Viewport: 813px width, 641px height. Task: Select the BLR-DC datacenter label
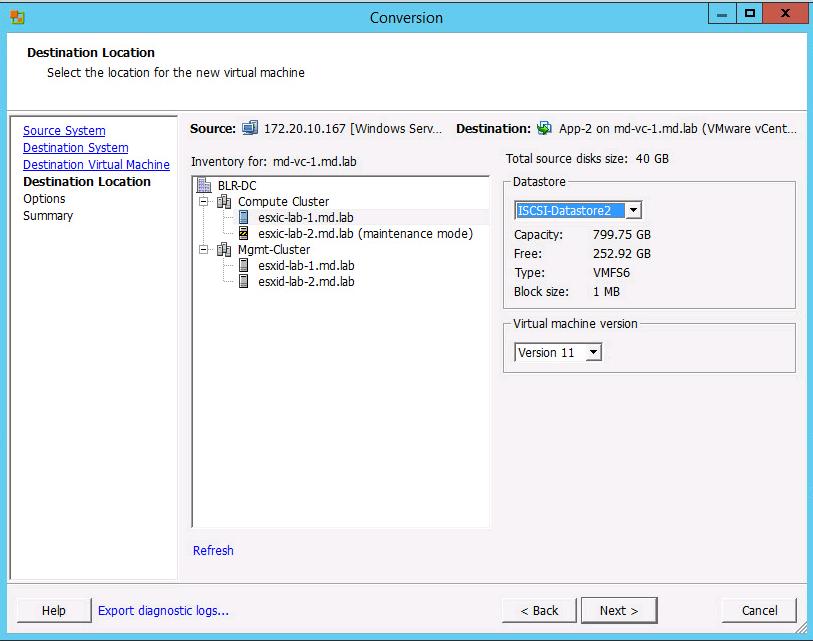pyautogui.click(x=237, y=185)
